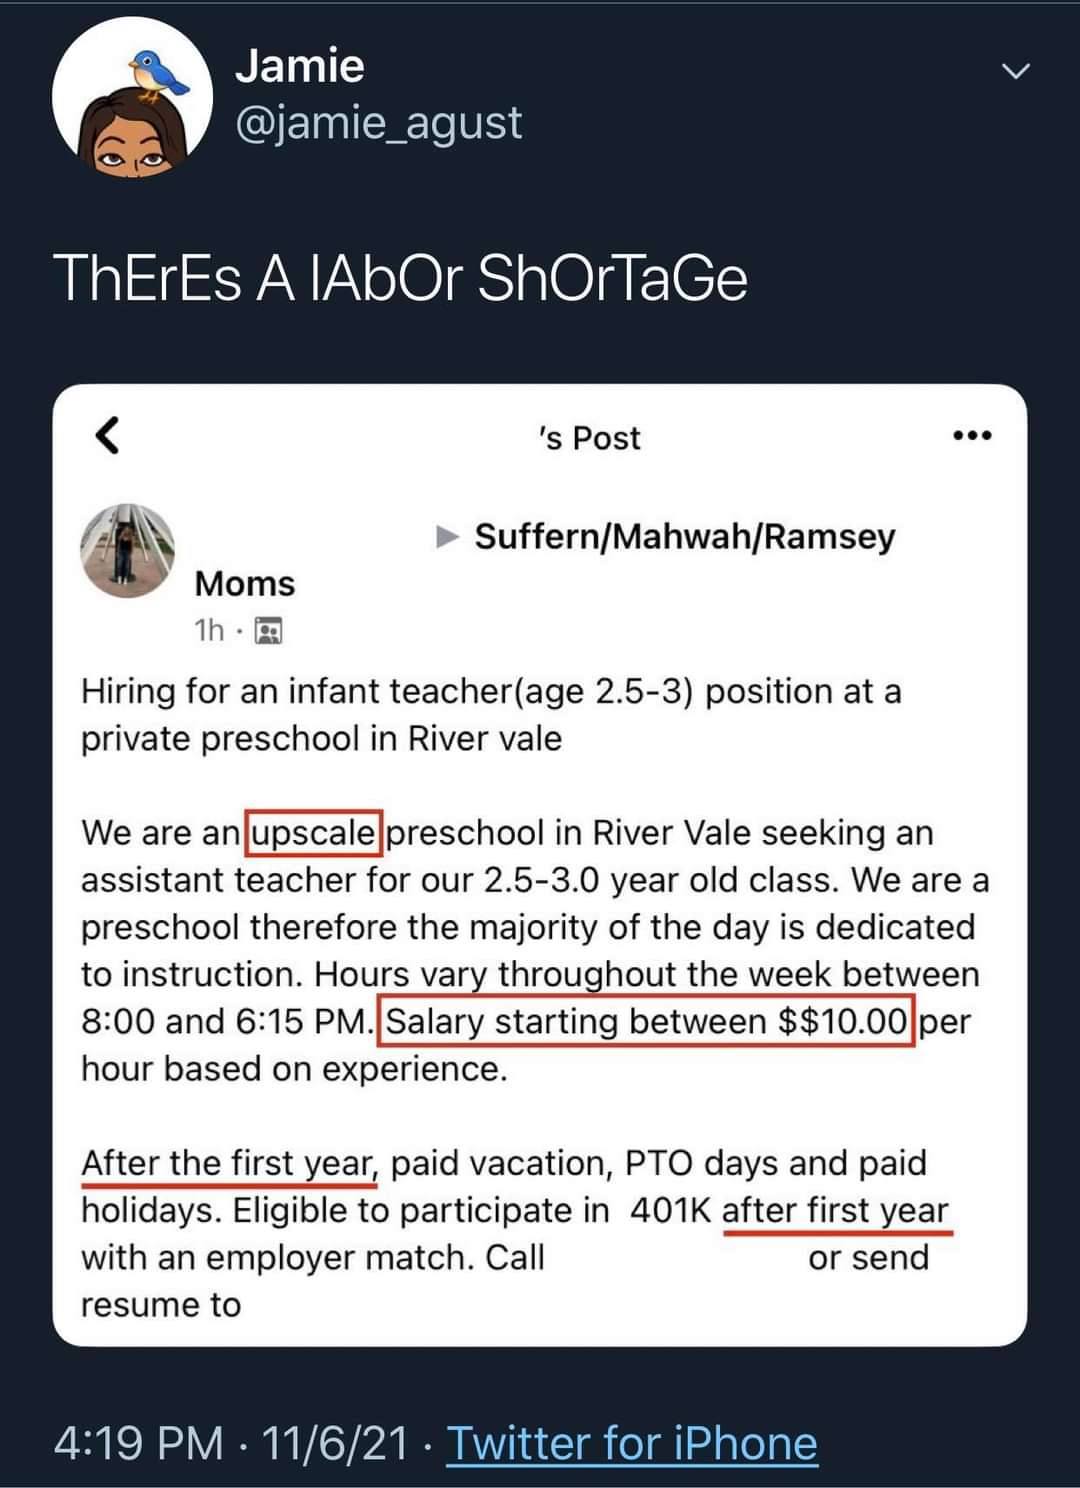Viewport: 1080px width, 1488px height.
Task: Tap the 's Post header title
Action: click(x=589, y=438)
